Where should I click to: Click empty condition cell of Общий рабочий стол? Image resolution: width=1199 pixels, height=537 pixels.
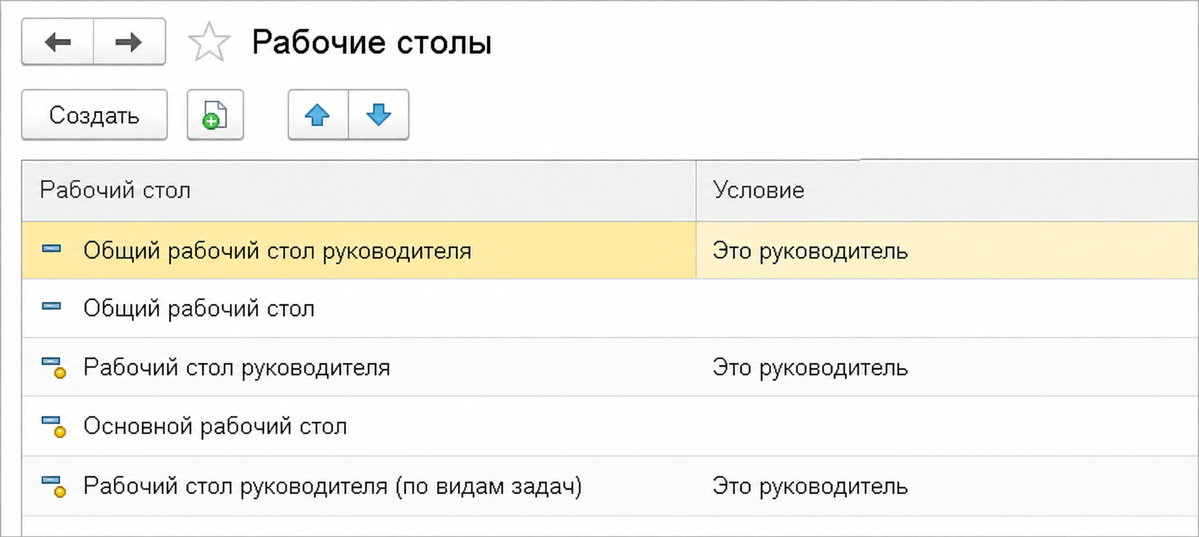(947, 309)
